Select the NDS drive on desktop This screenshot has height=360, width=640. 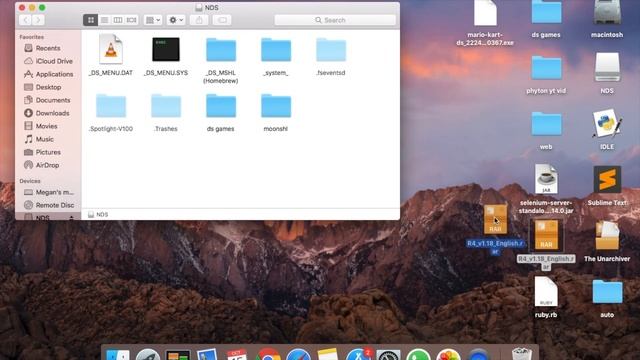click(607, 73)
